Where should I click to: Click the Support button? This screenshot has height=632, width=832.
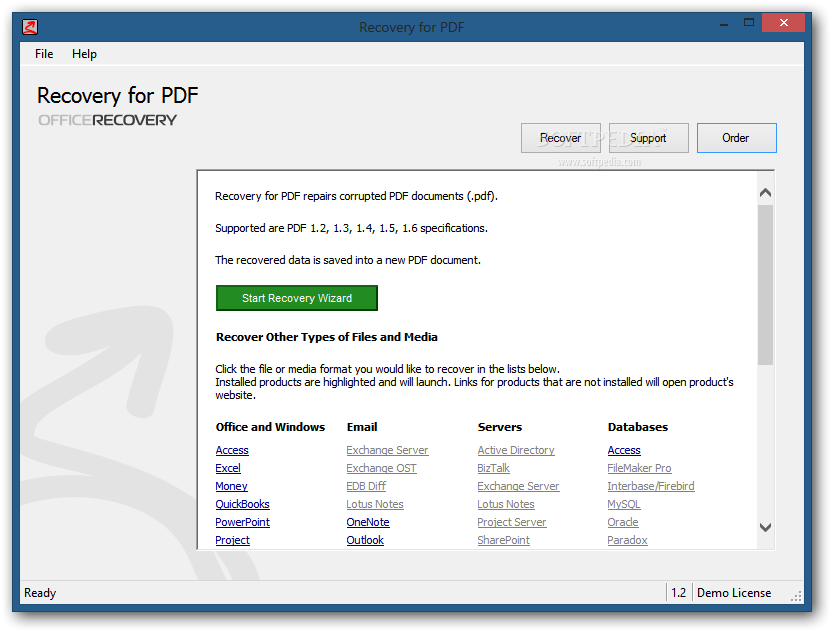point(648,138)
